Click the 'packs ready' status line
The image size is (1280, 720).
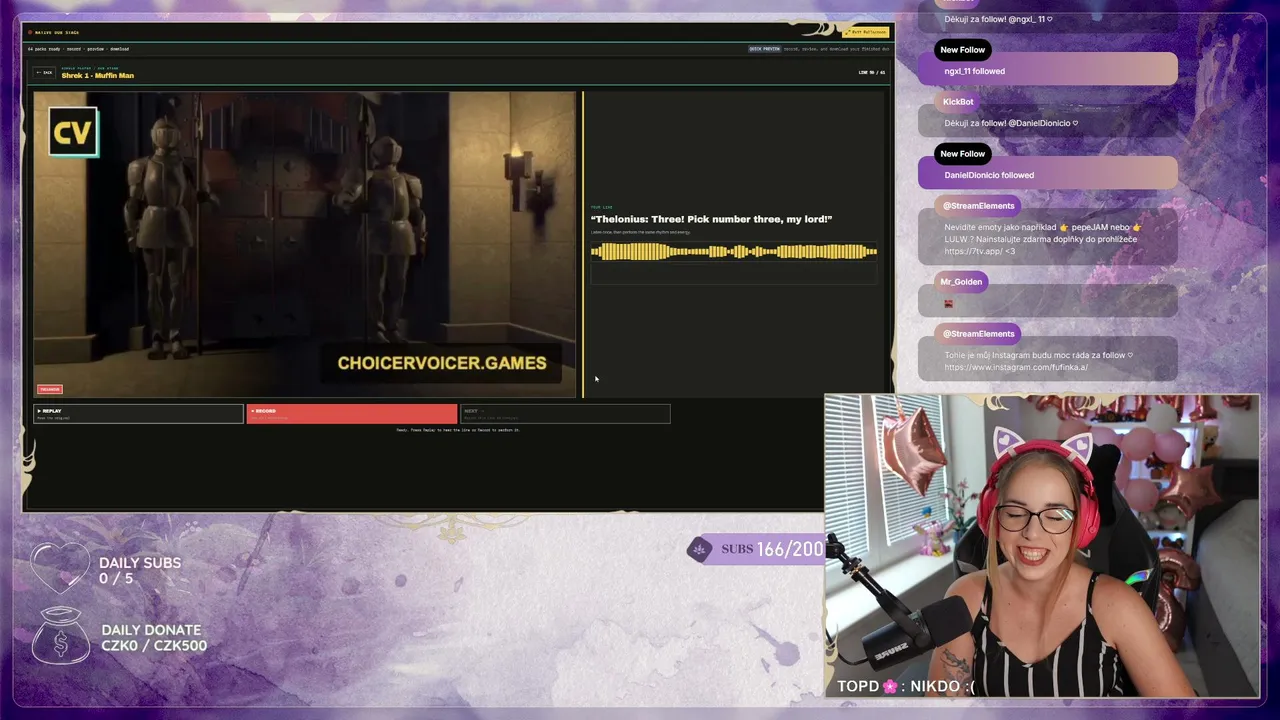point(78,49)
